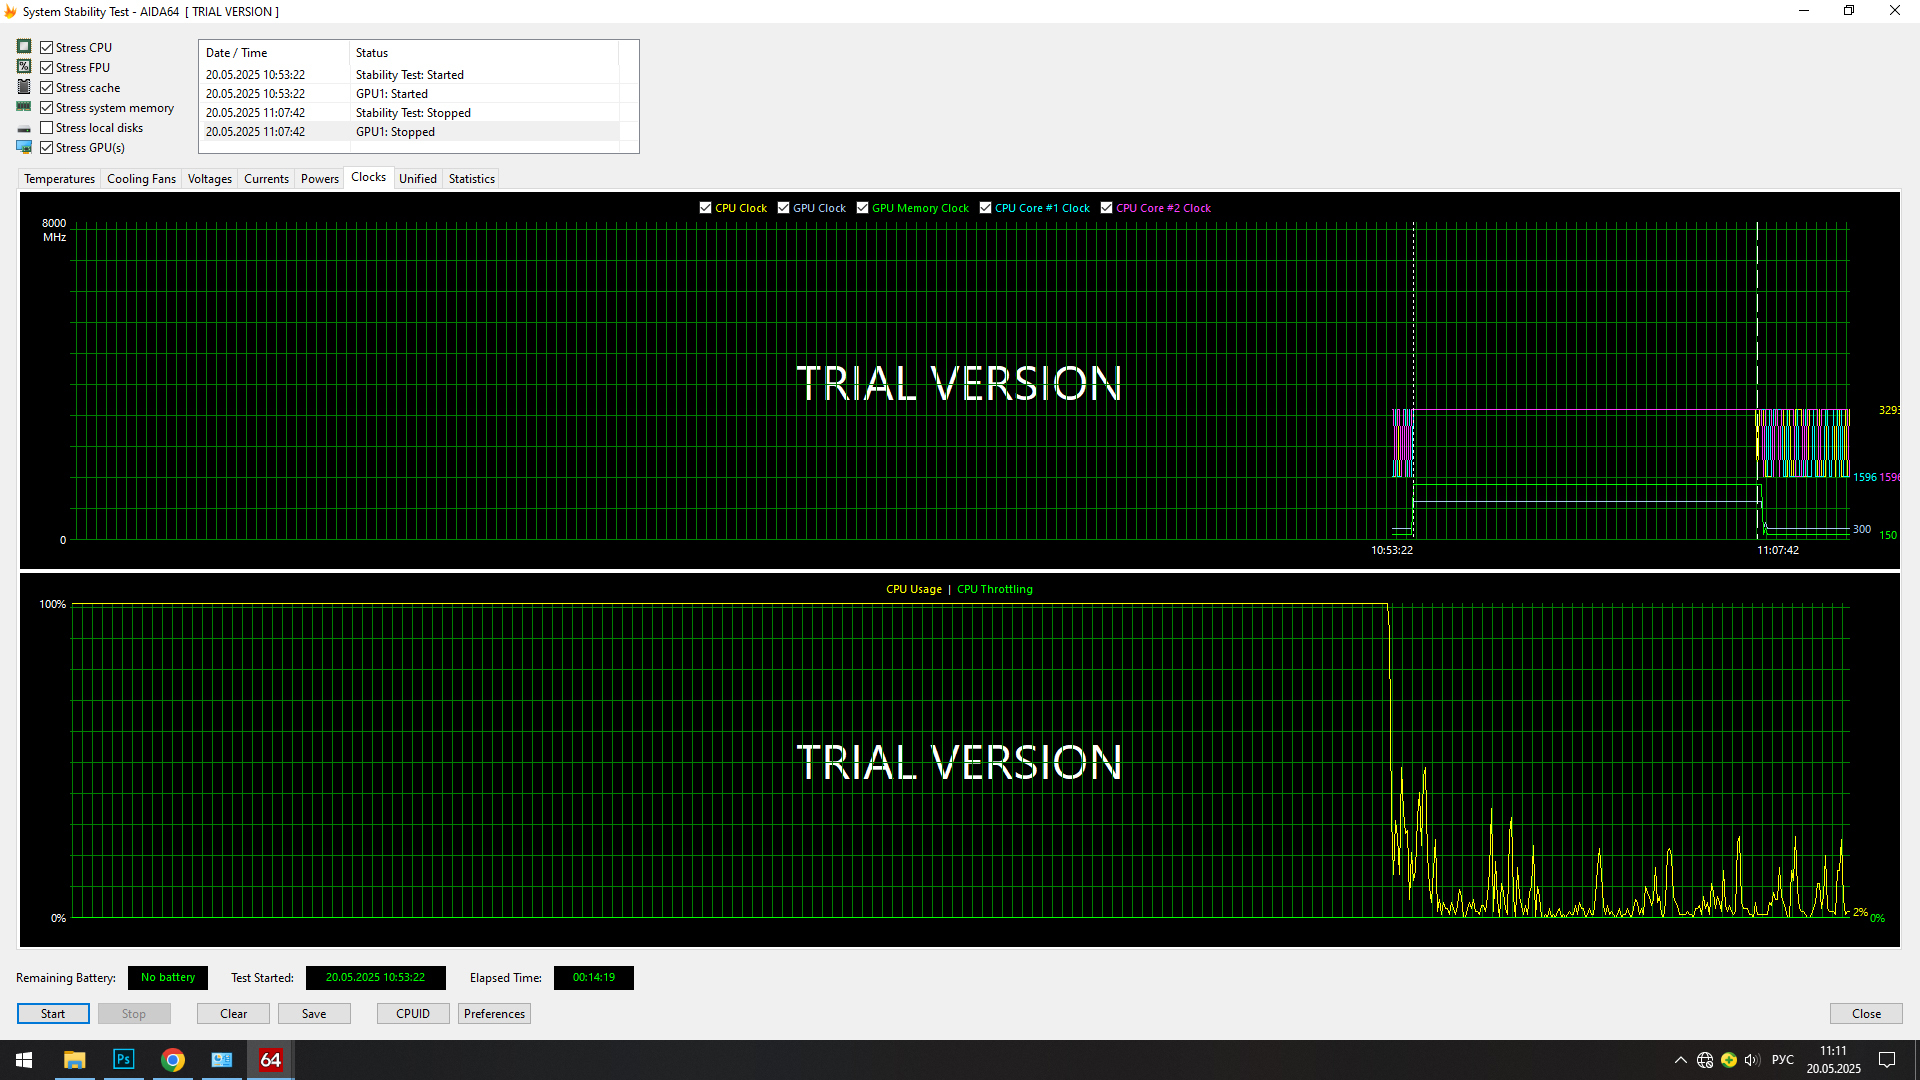The width and height of the screenshot is (1920, 1080).
Task: Switch to Temperatures tab
Action: click(59, 179)
